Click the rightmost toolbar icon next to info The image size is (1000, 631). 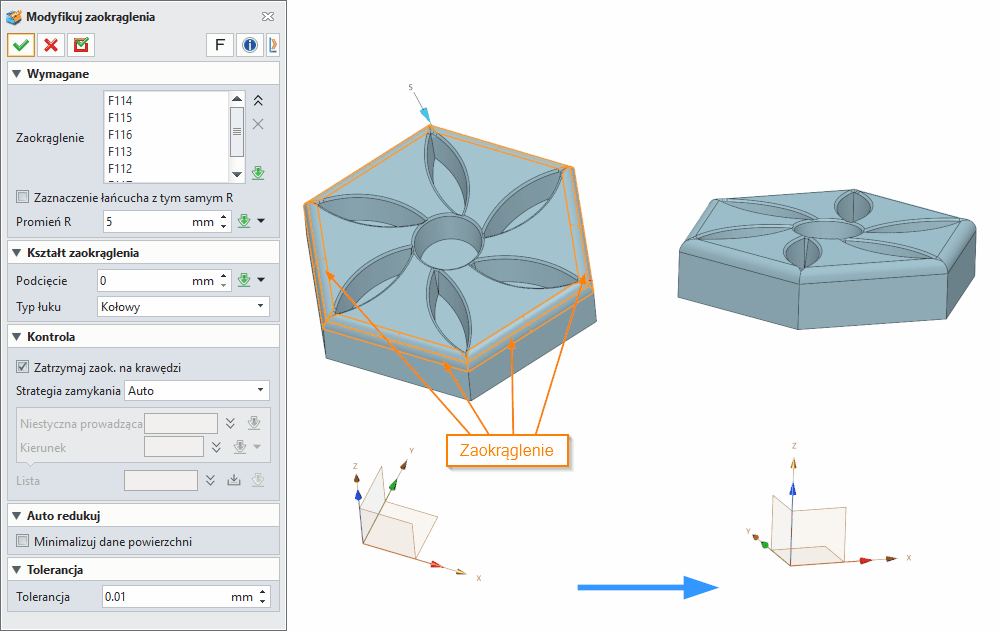click(273, 44)
